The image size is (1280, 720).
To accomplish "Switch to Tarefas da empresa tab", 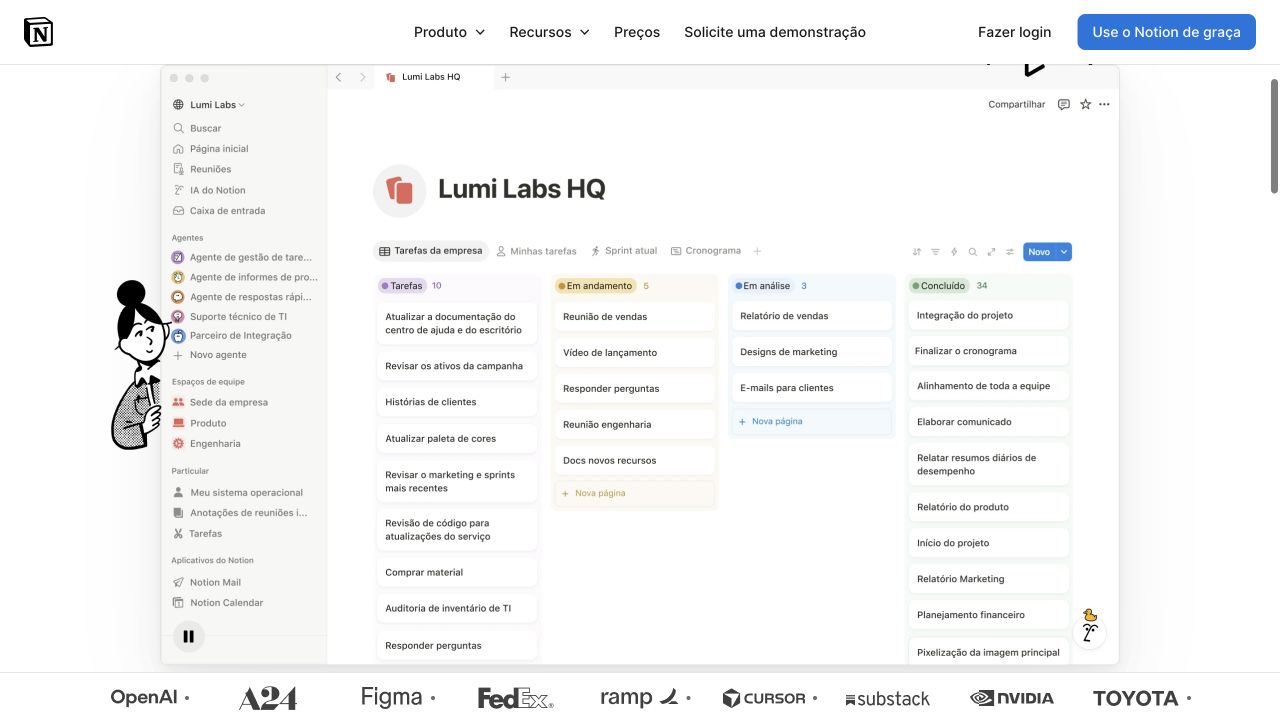I will tap(431, 251).
